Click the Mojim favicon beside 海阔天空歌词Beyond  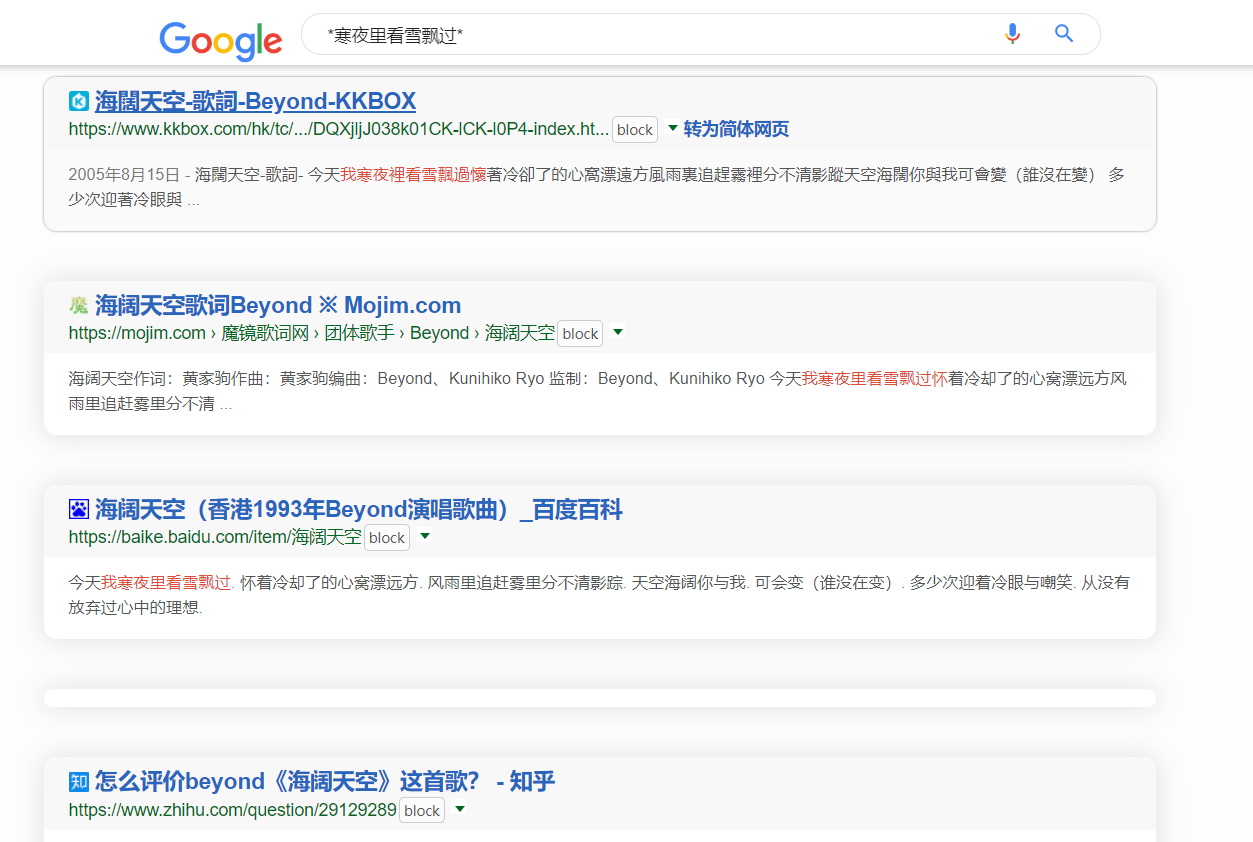(79, 305)
